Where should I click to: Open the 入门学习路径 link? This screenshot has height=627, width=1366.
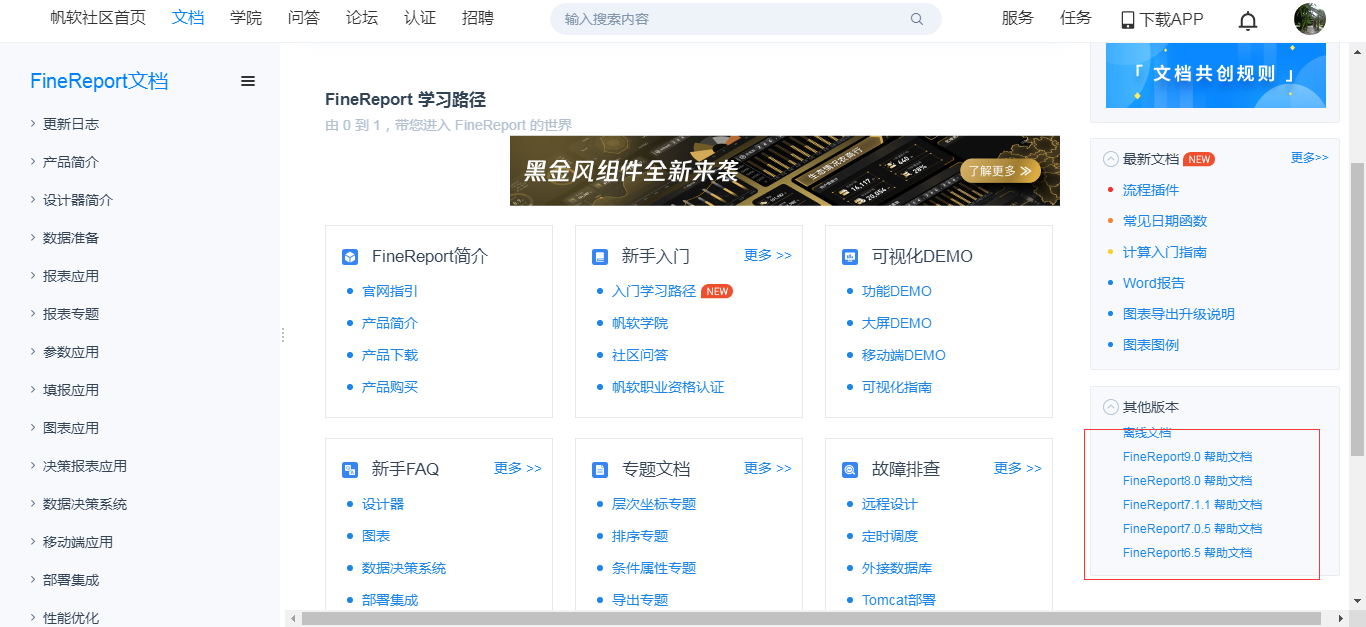654,292
